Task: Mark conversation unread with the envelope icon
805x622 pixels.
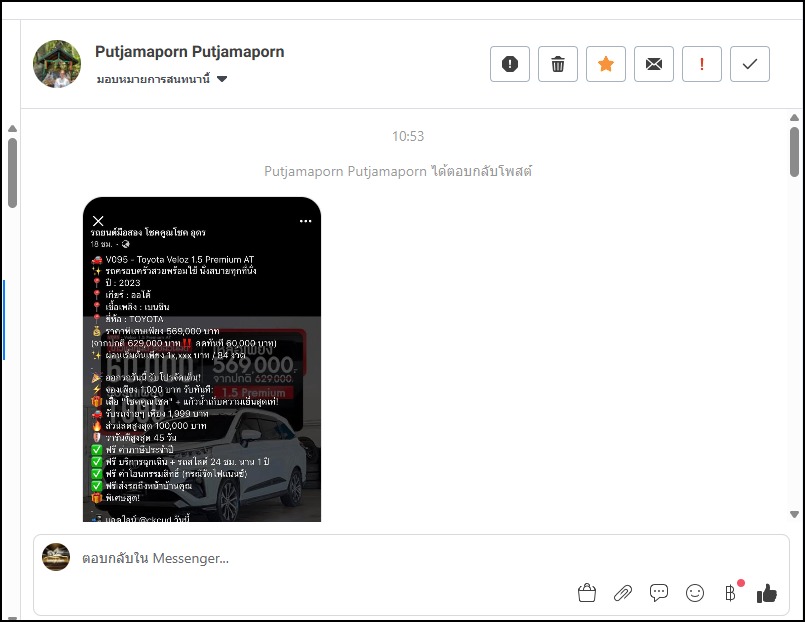Action: pos(654,64)
